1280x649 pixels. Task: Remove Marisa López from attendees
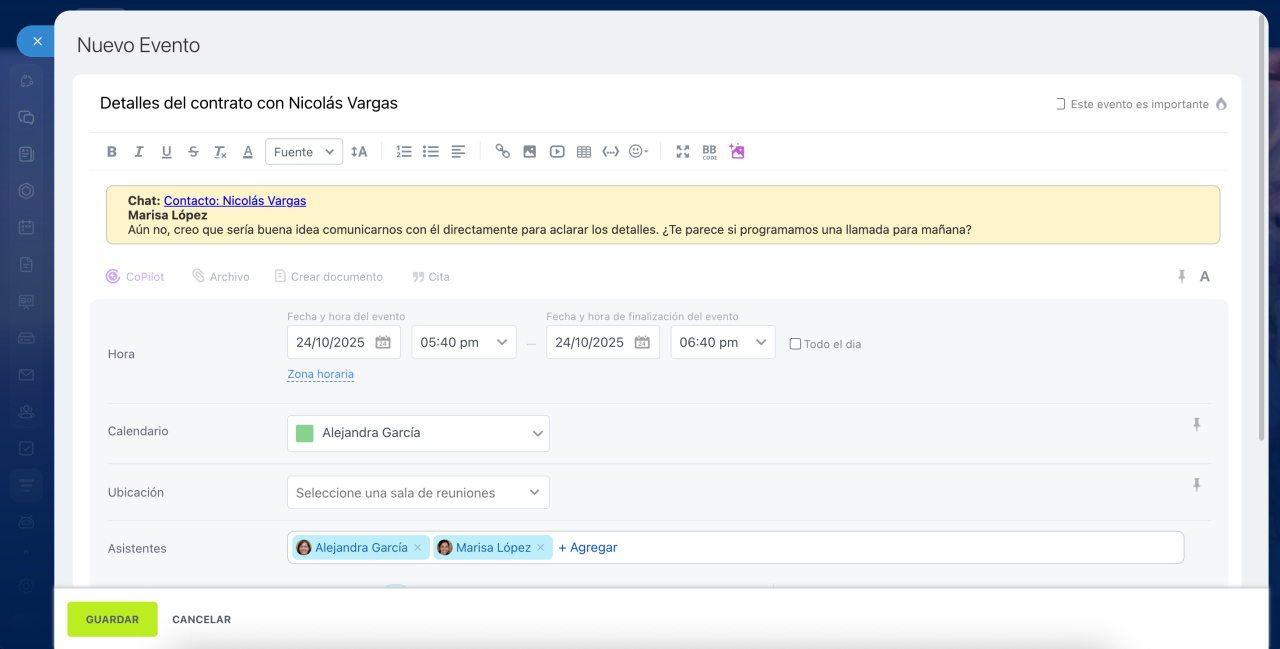541,548
